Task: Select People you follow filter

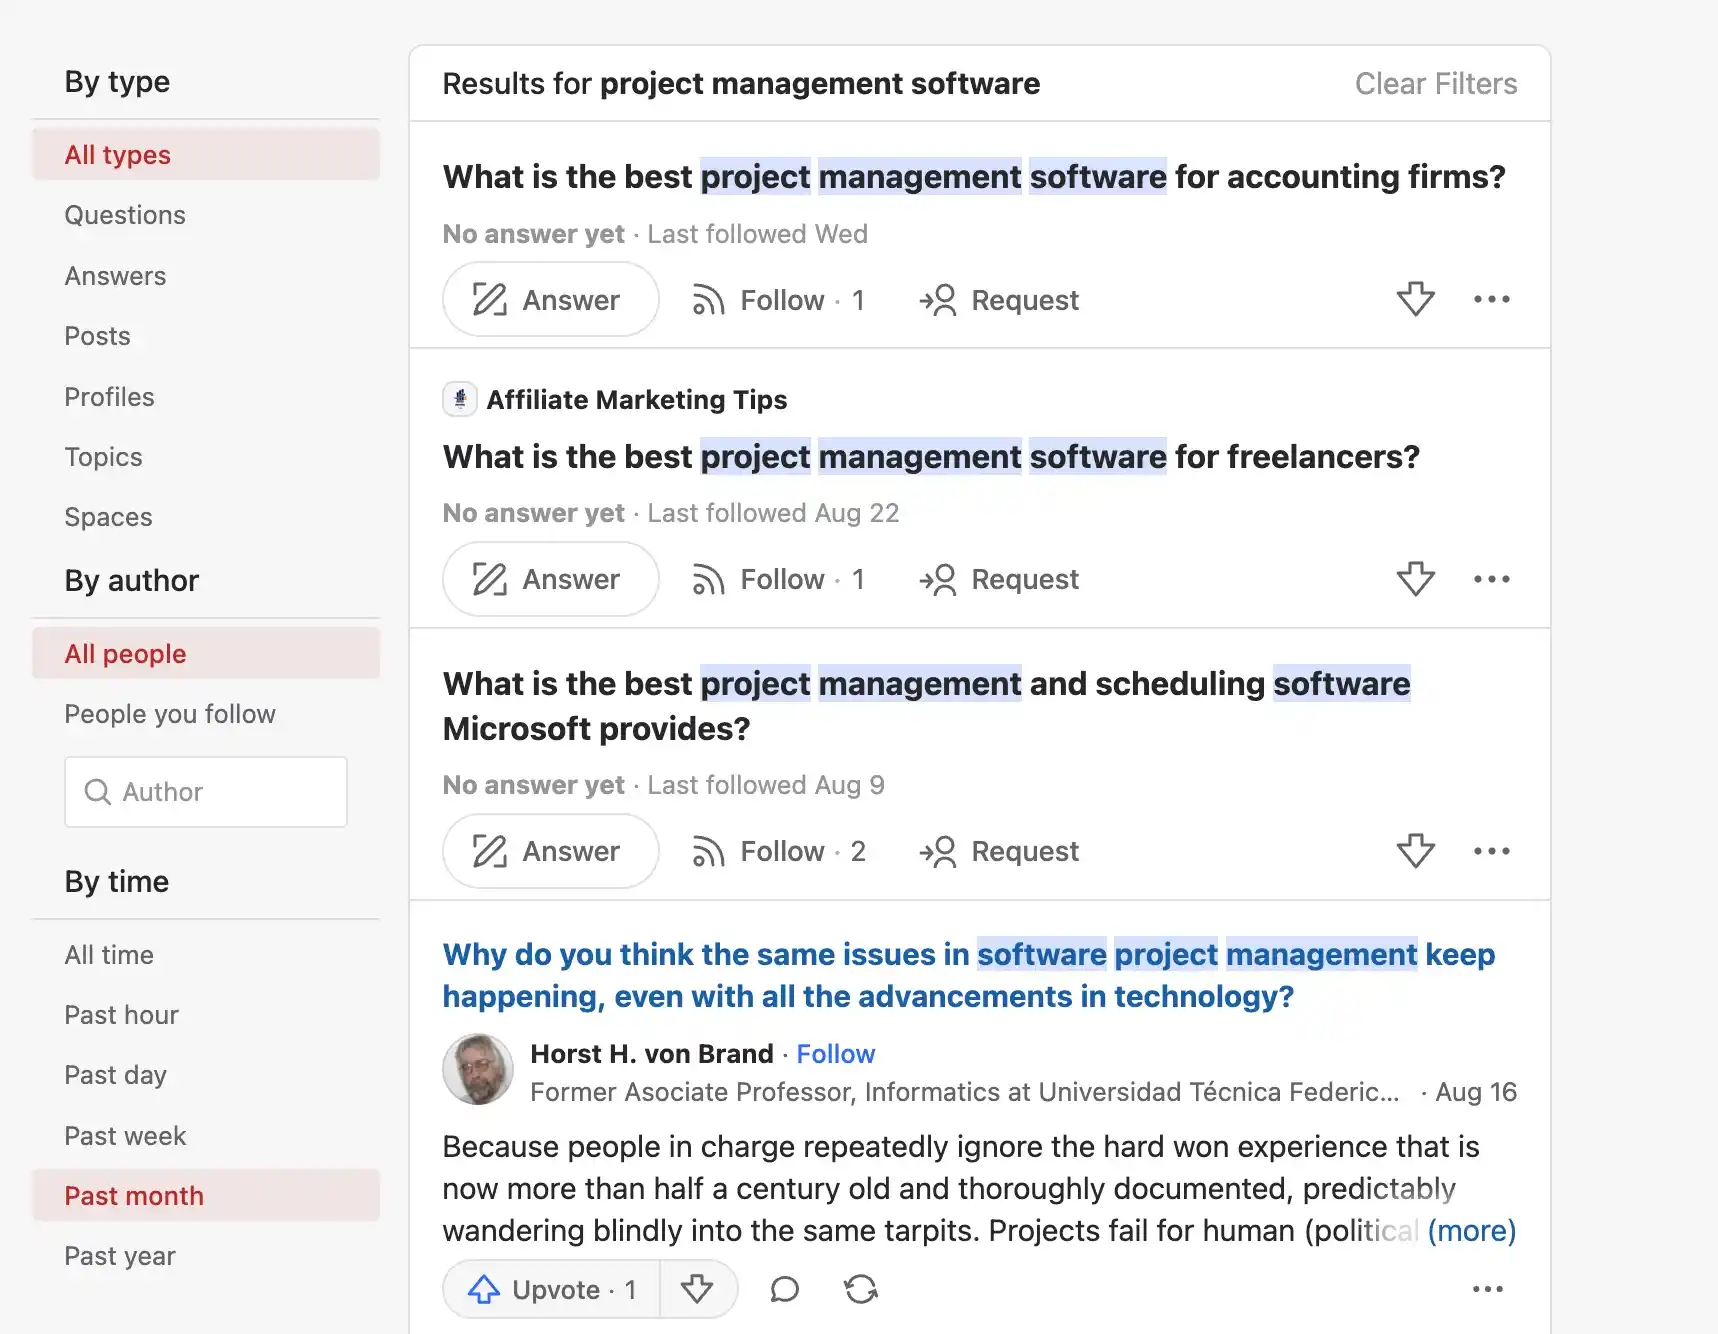Action: pos(170,714)
